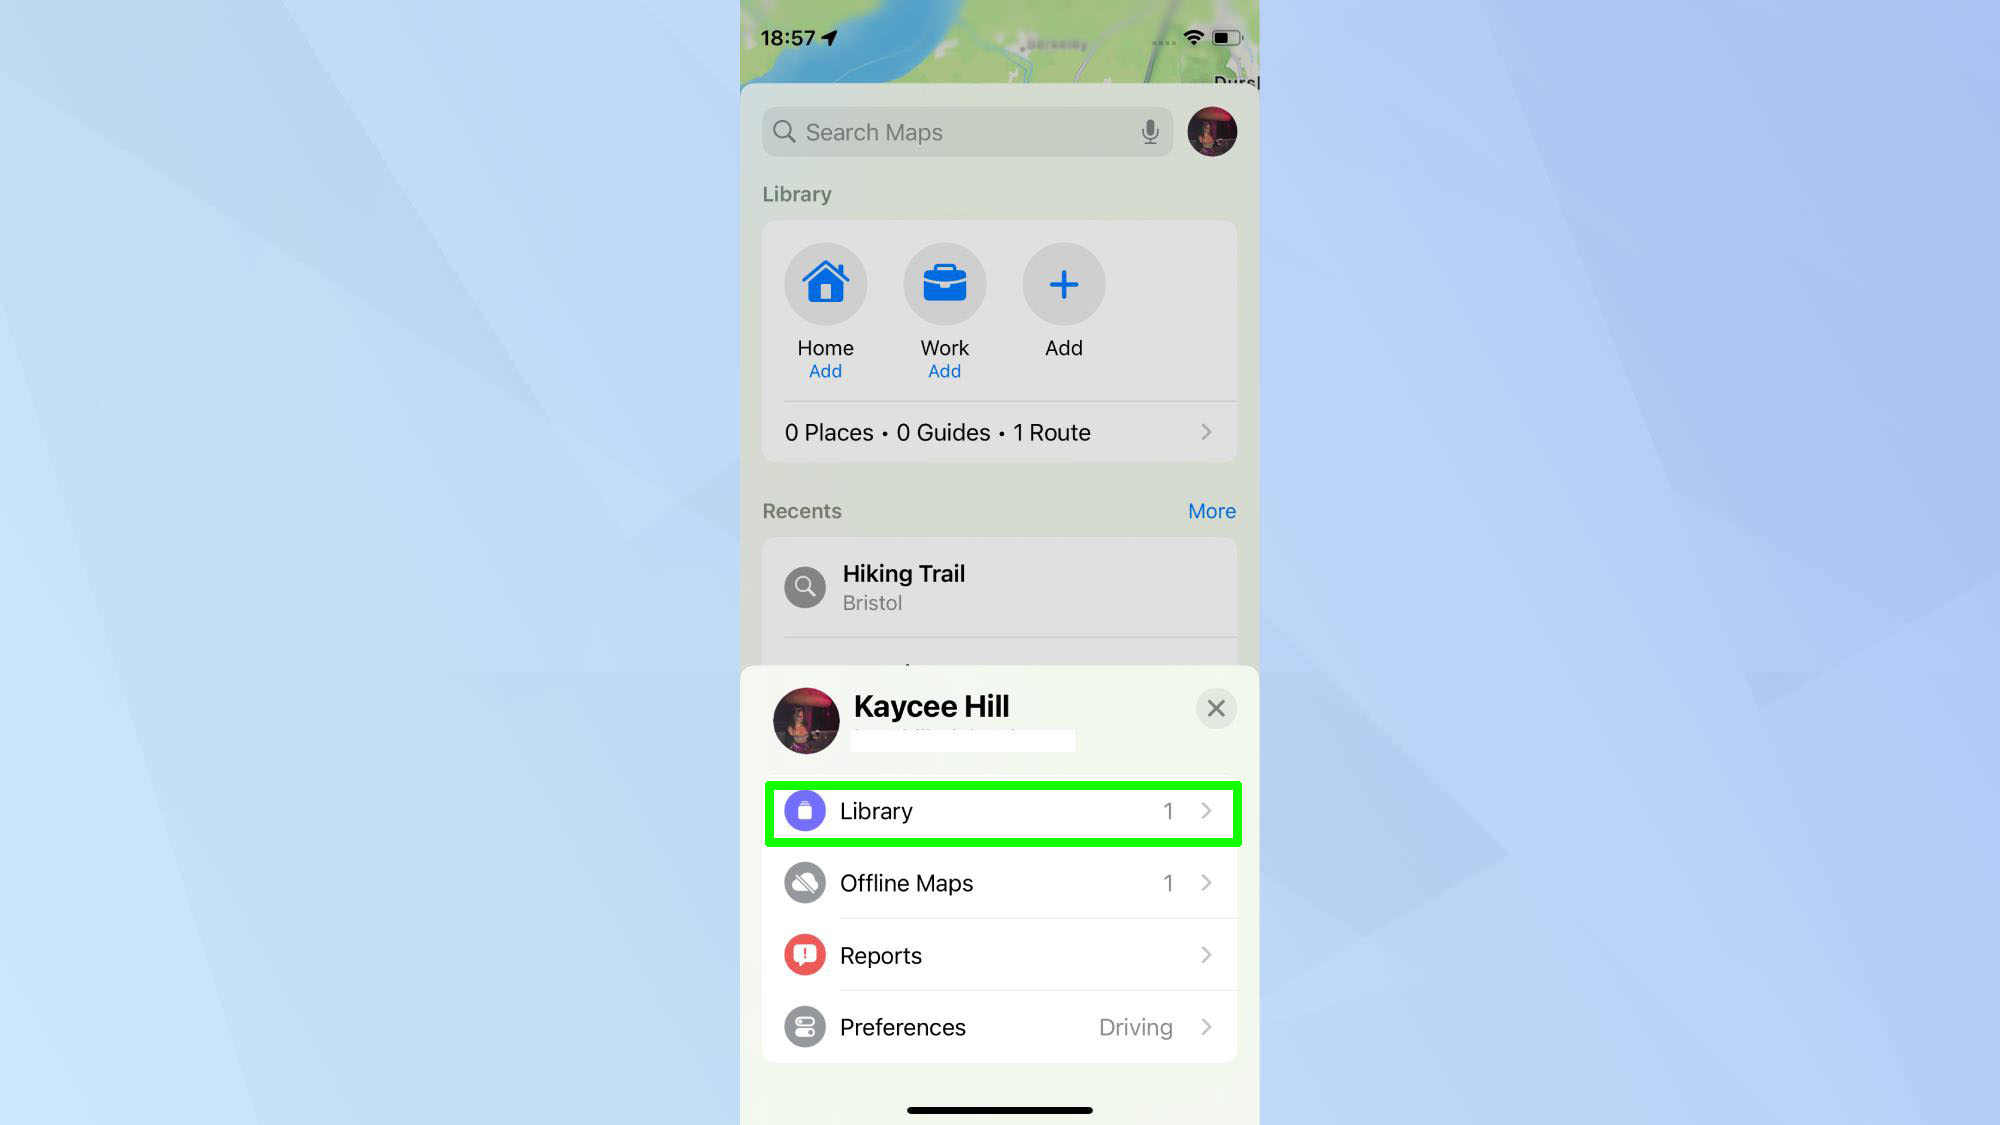Tap the Work icon in Library

coord(944,284)
